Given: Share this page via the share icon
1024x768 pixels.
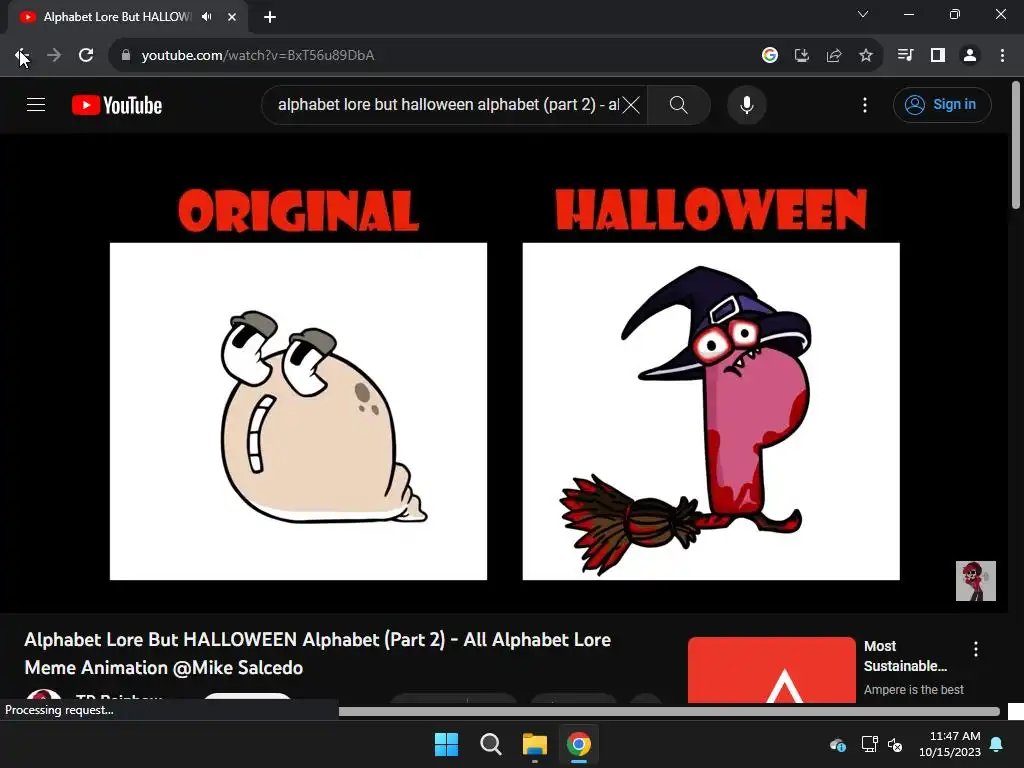Looking at the screenshot, I should (x=834, y=56).
